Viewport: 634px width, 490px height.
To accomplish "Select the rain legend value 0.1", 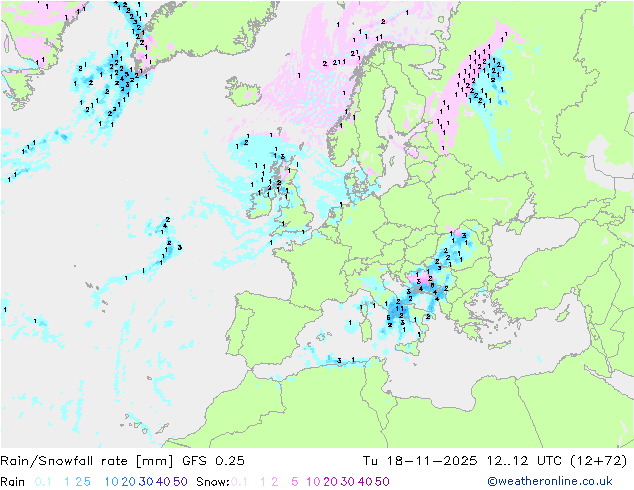I will (43, 482).
